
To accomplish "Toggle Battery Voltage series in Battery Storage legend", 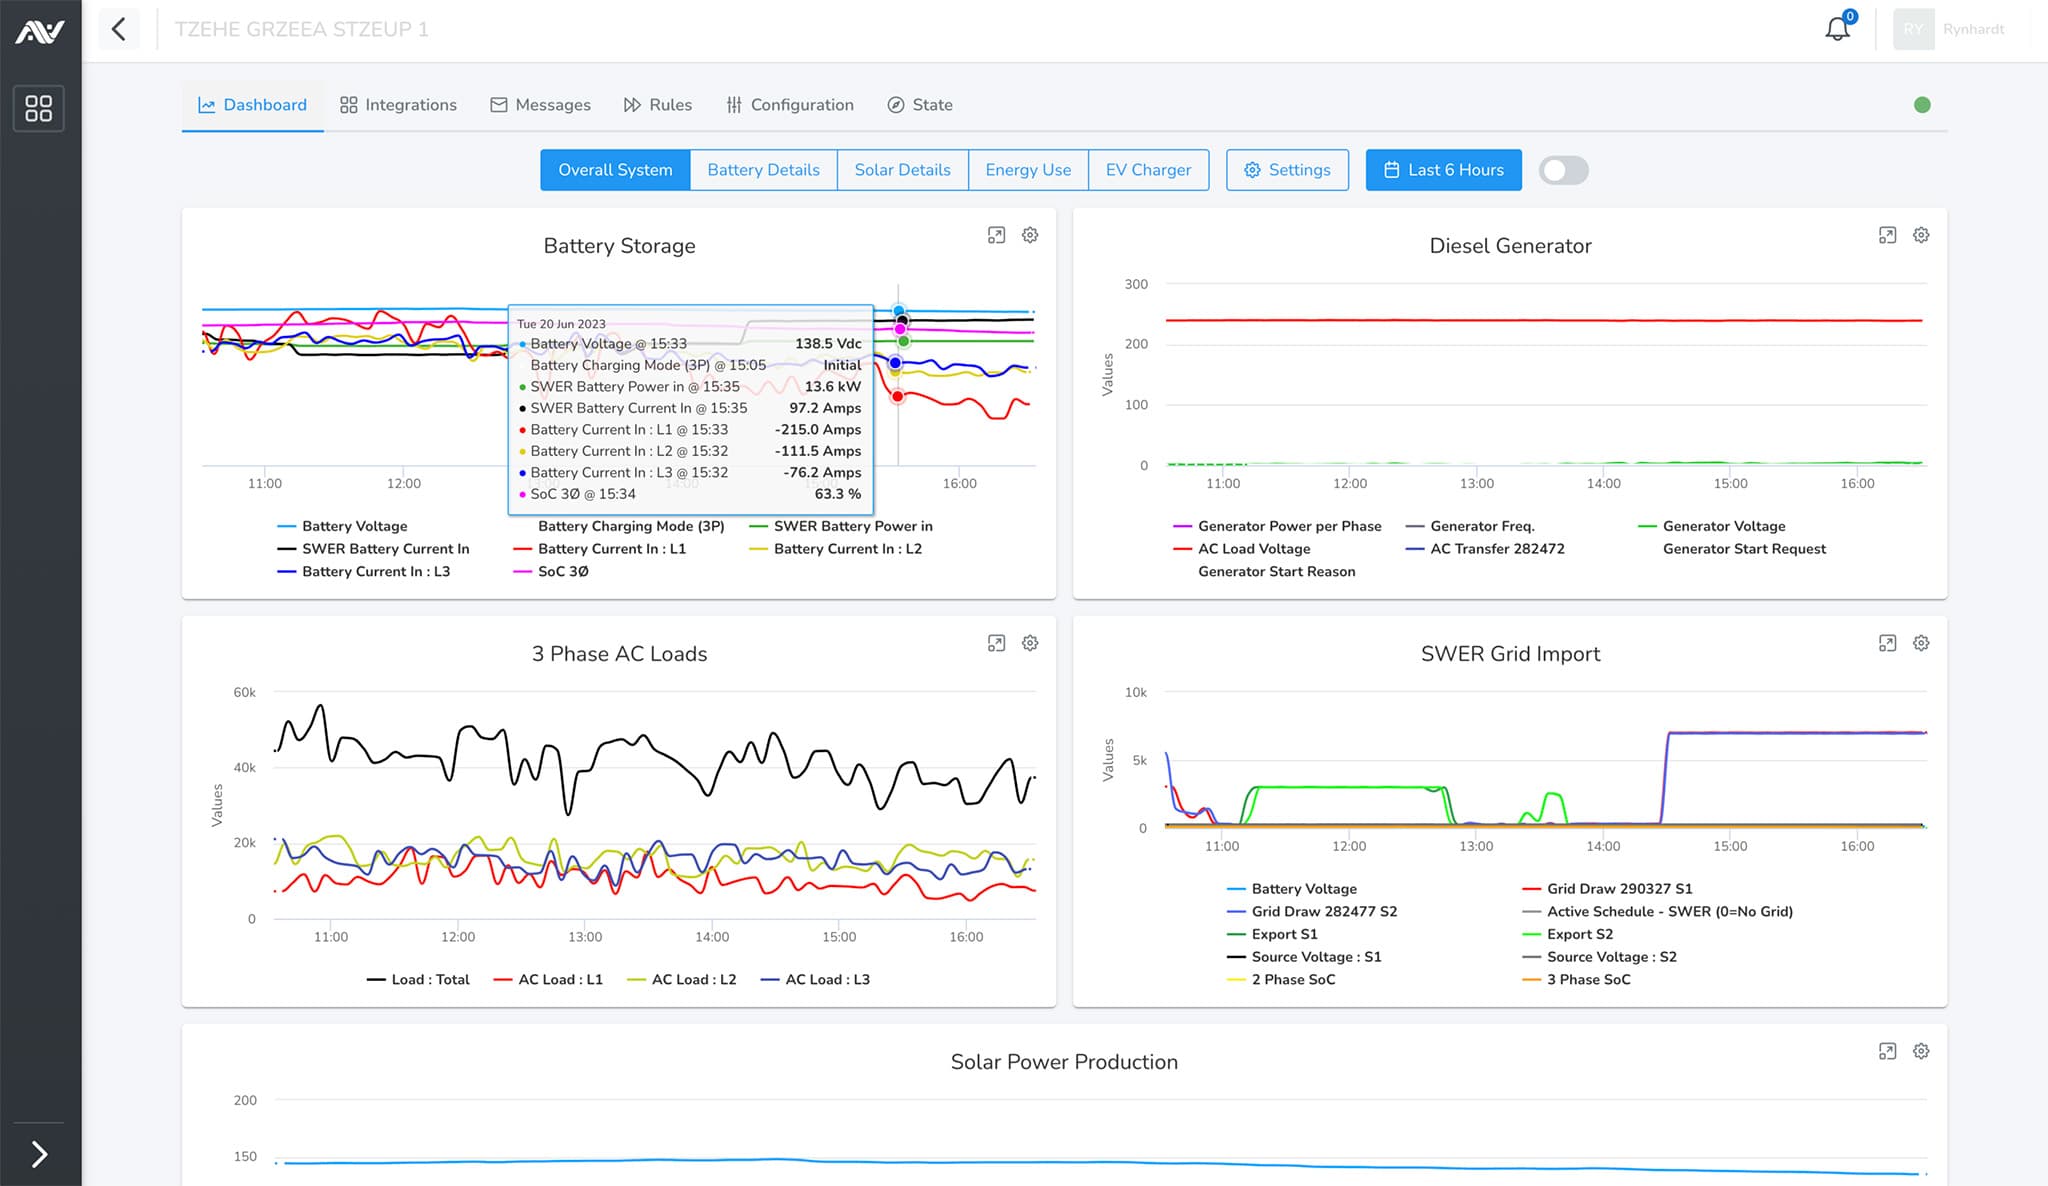I will pyautogui.click(x=342, y=526).
